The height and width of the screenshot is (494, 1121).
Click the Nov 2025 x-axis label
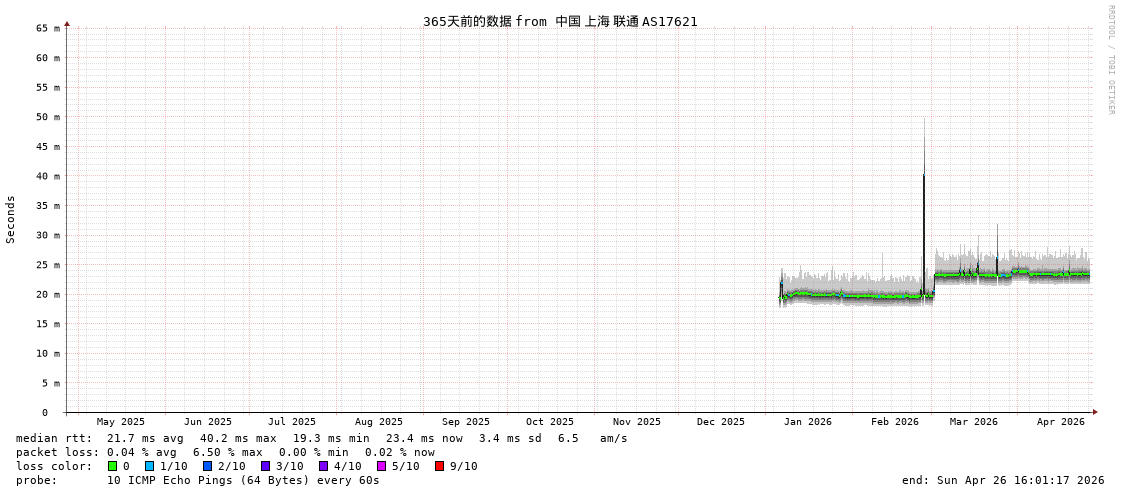[x=636, y=422]
